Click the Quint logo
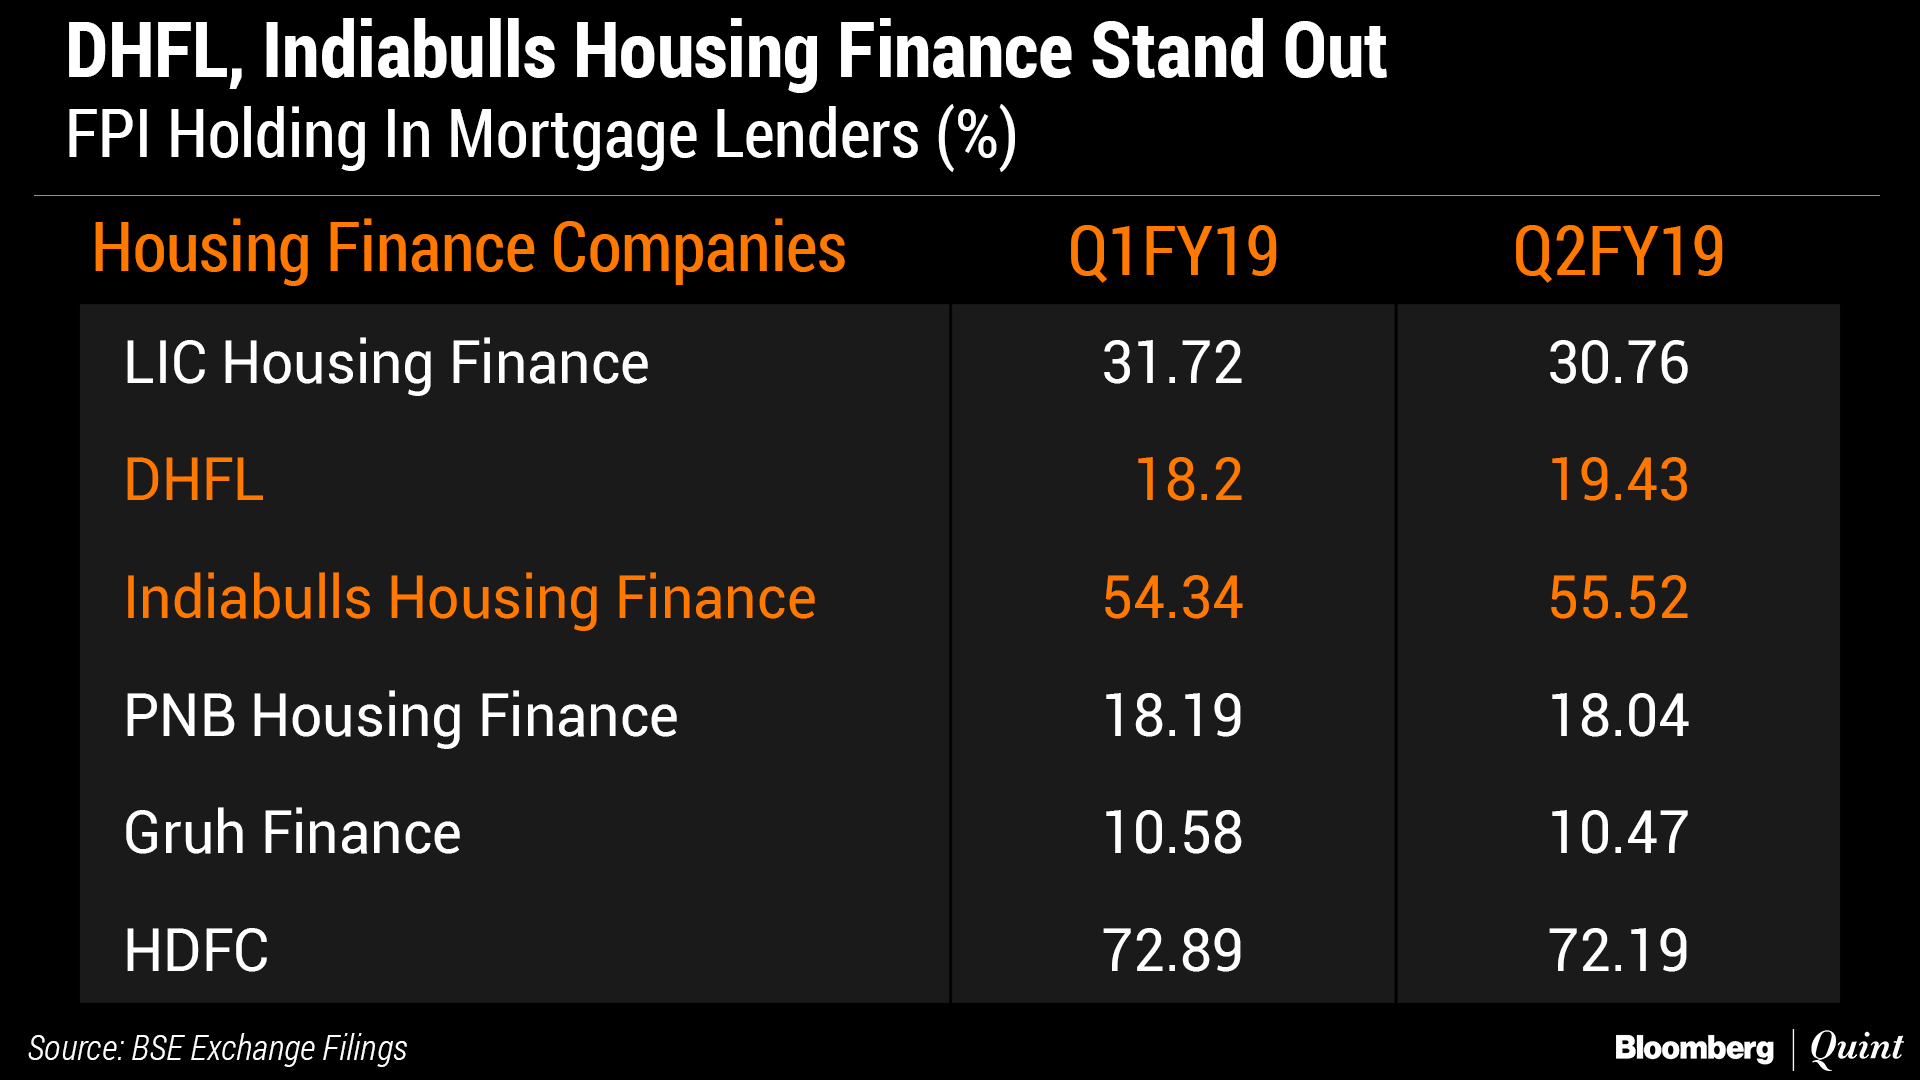 (1856, 1047)
